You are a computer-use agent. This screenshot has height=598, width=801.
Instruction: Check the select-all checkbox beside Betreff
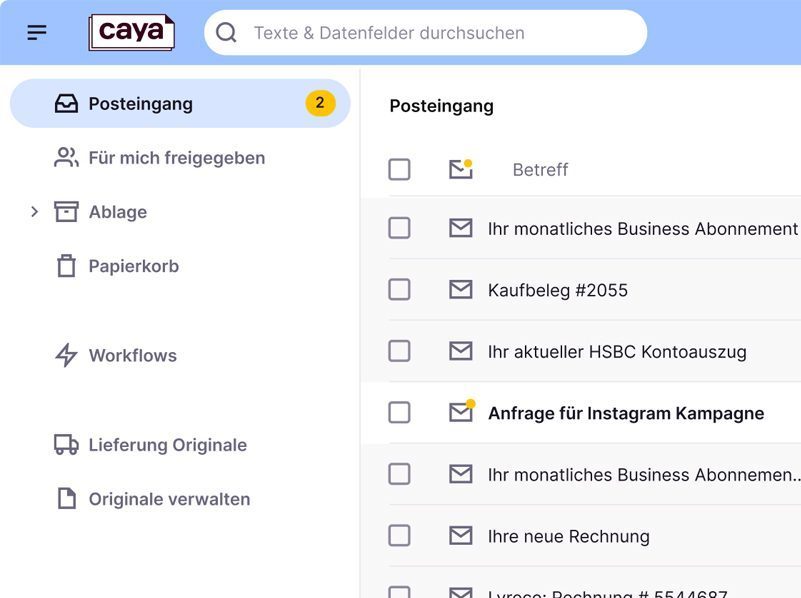tap(399, 170)
